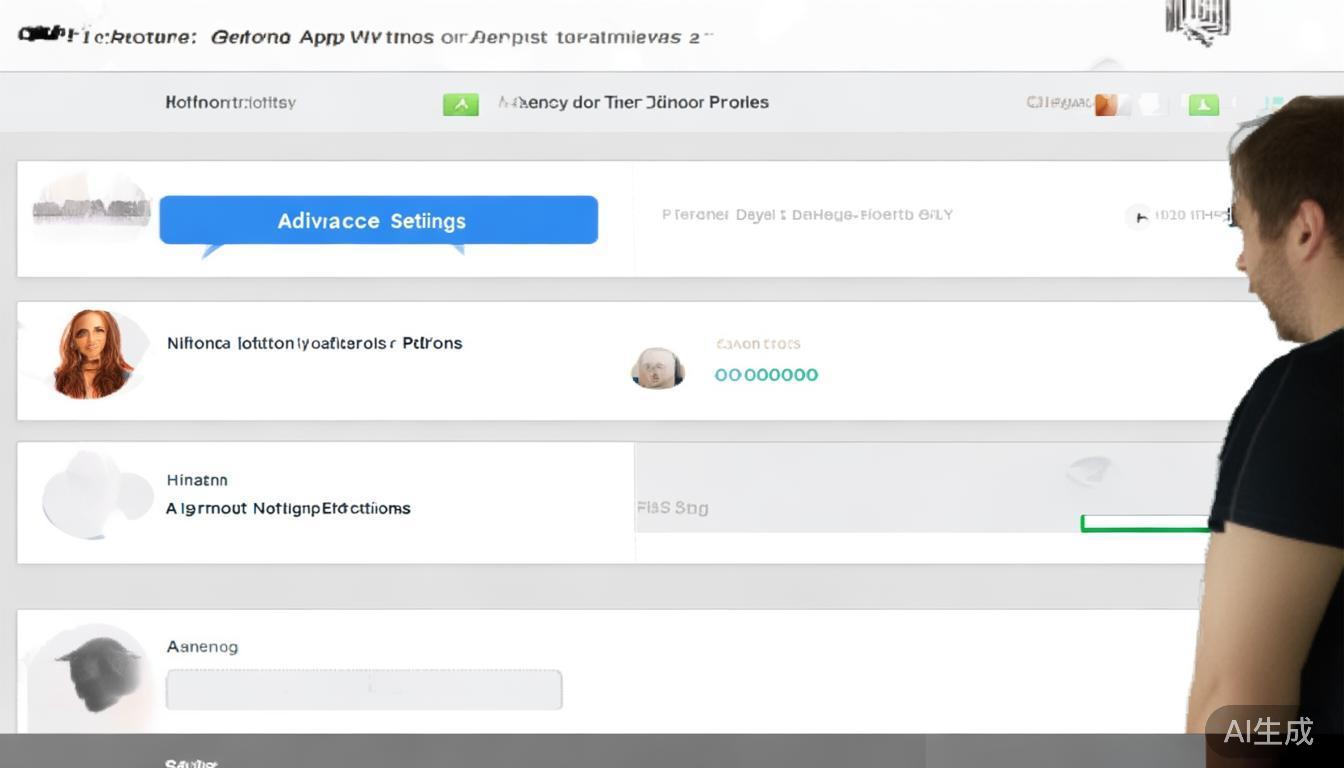Click the green icon beside the Profes tab
The height and width of the screenshot is (768, 1344).
[x=460, y=104]
